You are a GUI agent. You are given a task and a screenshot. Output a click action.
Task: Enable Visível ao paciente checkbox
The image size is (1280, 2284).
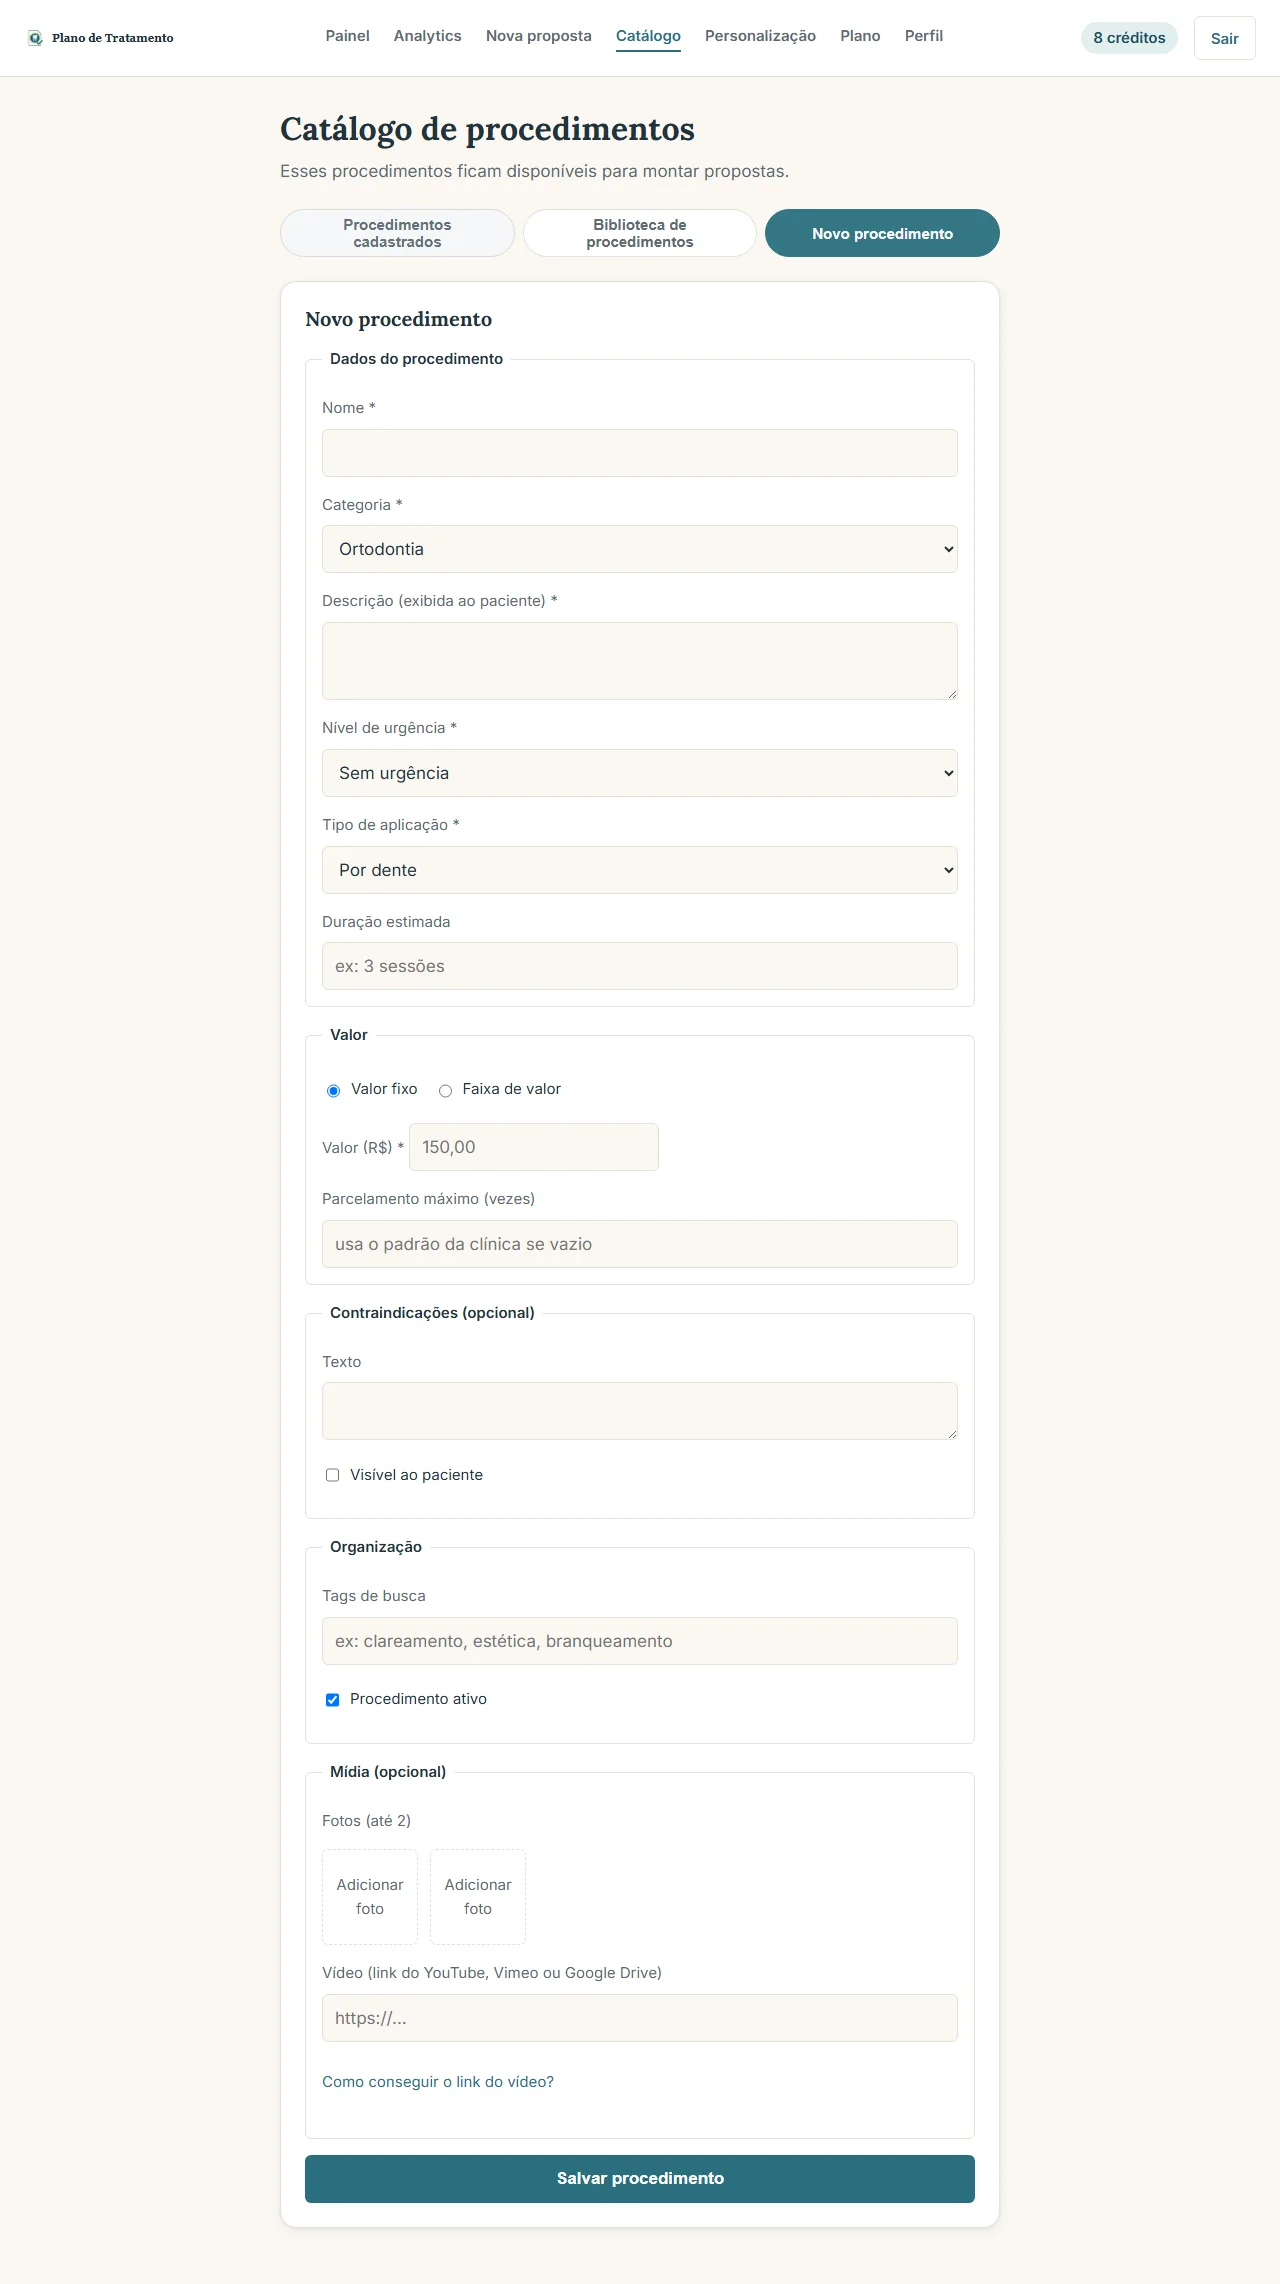[x=332, y=1475]
